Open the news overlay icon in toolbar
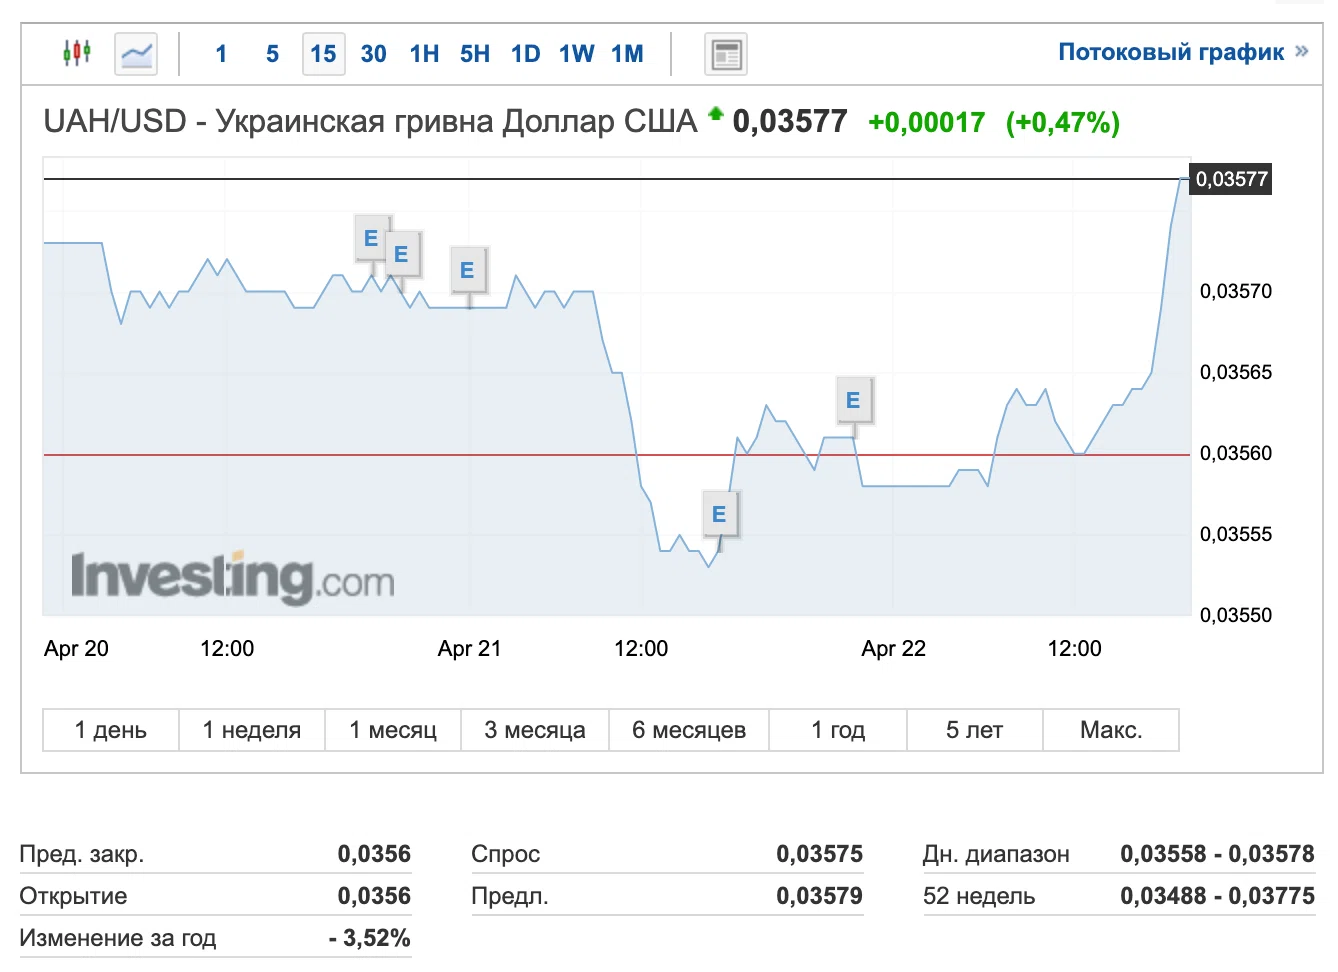Viewport: 1338px width, 972px height. pyautogui.click(x=726, y=54)
